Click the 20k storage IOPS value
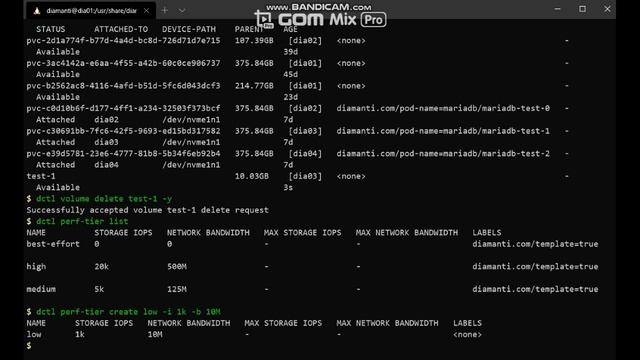The image size is (640, 360). point(102,267)
